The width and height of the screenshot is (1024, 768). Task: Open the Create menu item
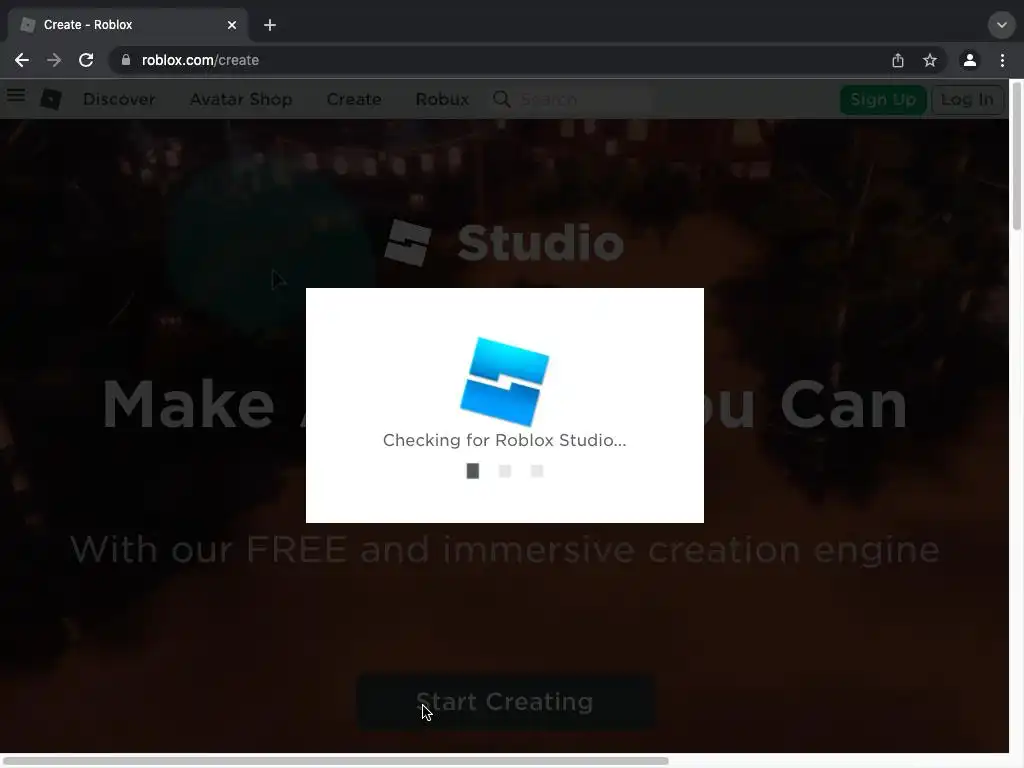tap(354, 99)
